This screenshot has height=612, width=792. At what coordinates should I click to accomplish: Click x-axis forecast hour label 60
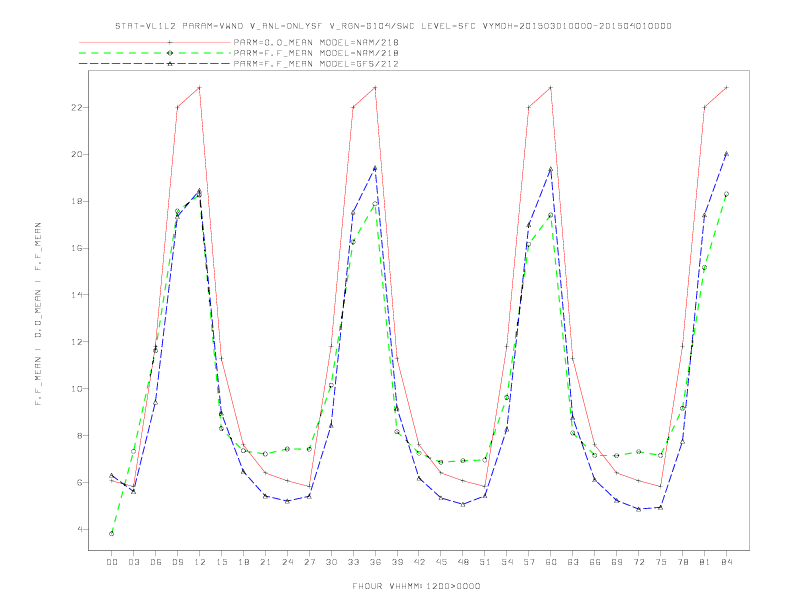pyautogui.click(x=551, y=562)
